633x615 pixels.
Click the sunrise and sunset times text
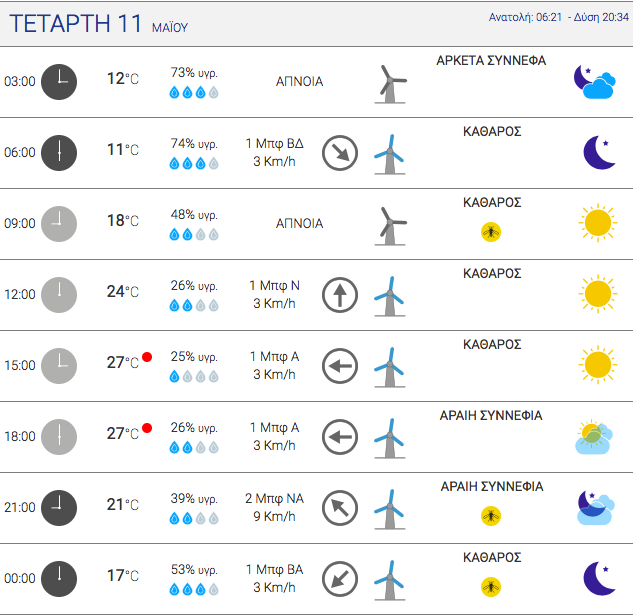click(x=559, y=17)
